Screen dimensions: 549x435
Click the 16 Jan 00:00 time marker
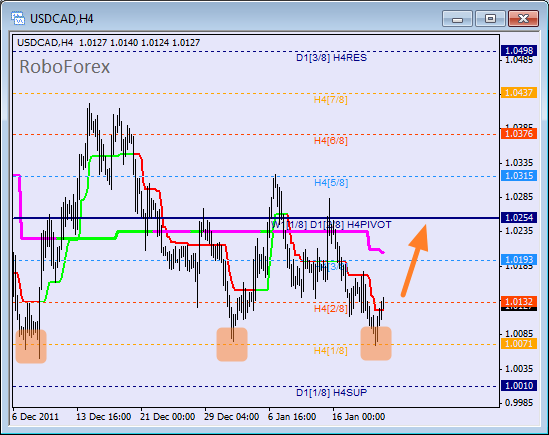(358, 417)
